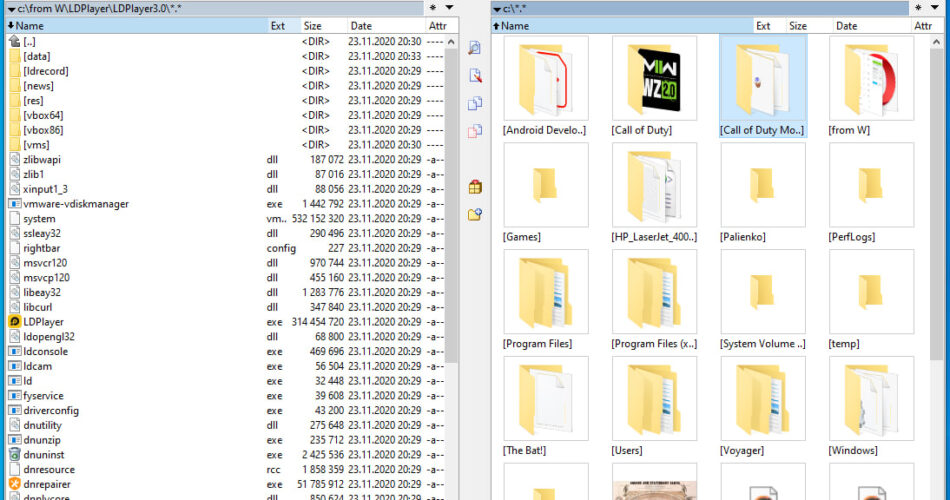Open right panel directory history dropdown arrow
Viewport: 950px width, 500px height.
[x=935, y=8]
